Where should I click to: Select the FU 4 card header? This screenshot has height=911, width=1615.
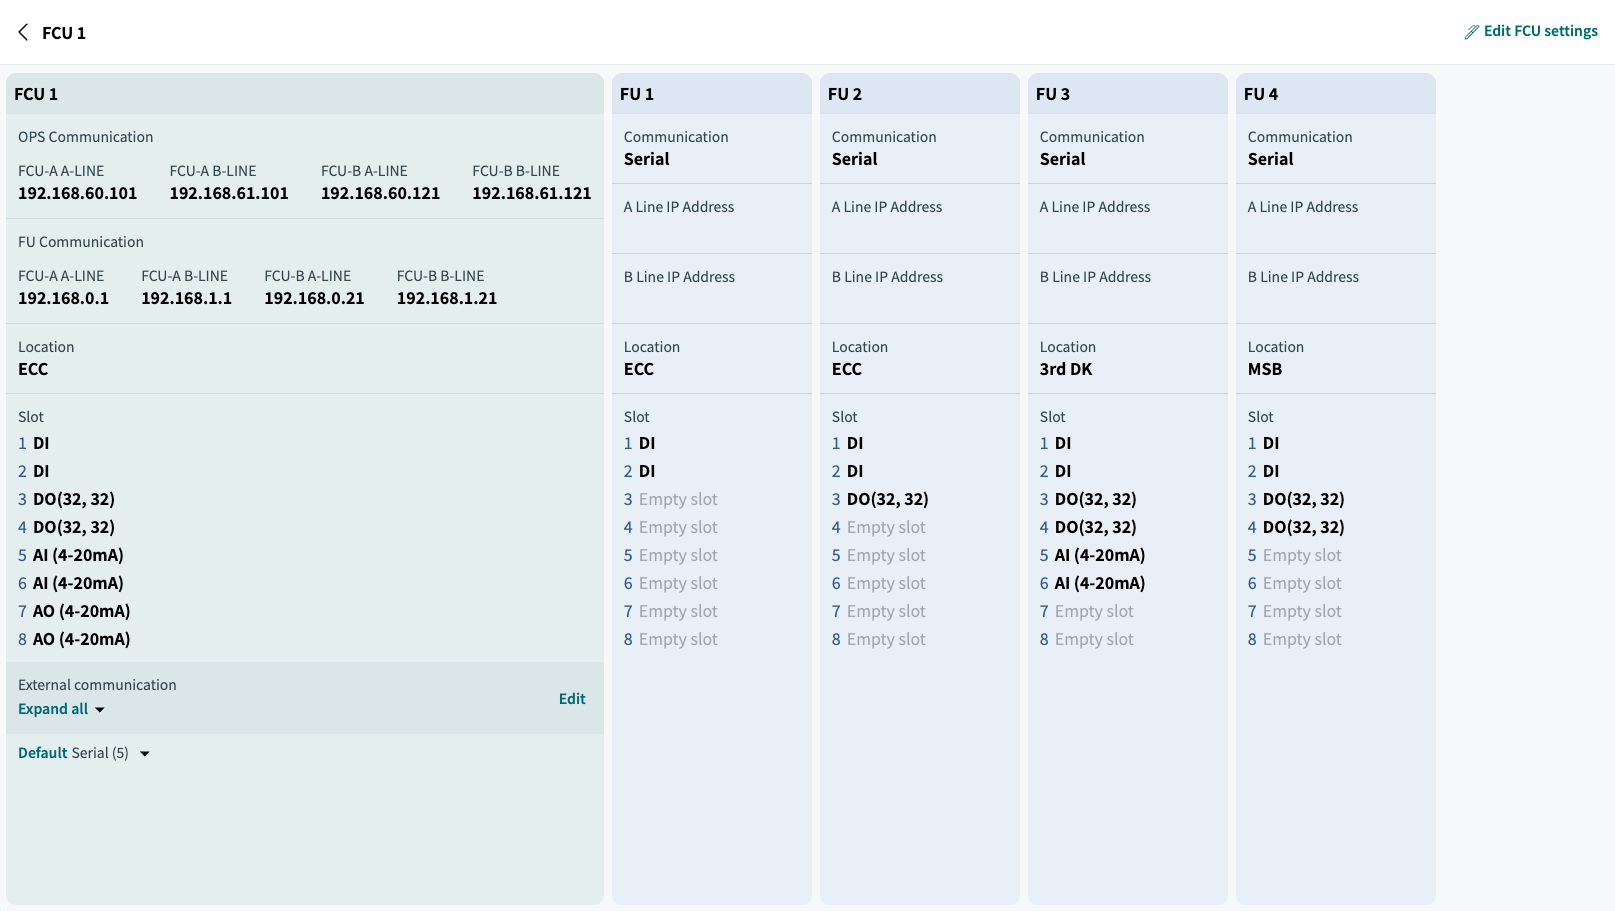[x=1336, y=94]
